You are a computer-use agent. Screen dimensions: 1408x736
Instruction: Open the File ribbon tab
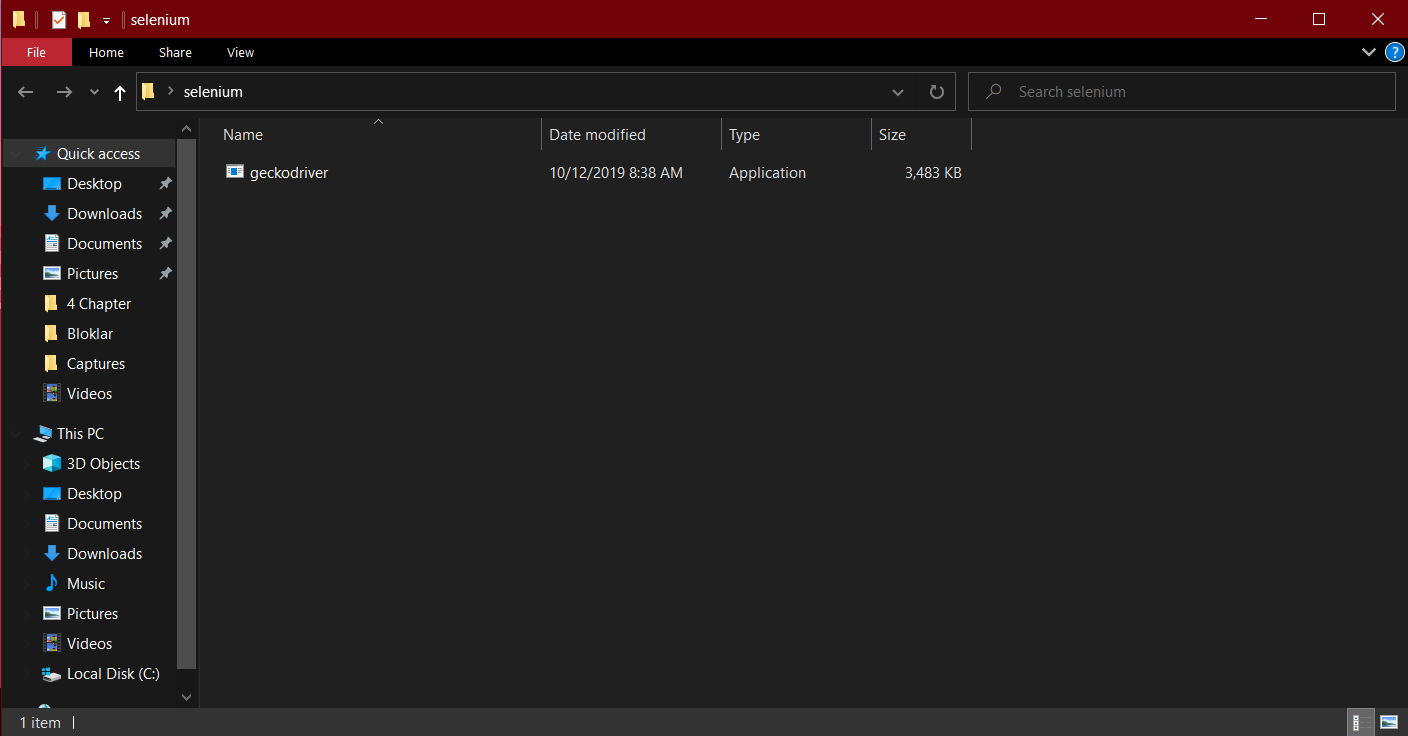[36, 52]
